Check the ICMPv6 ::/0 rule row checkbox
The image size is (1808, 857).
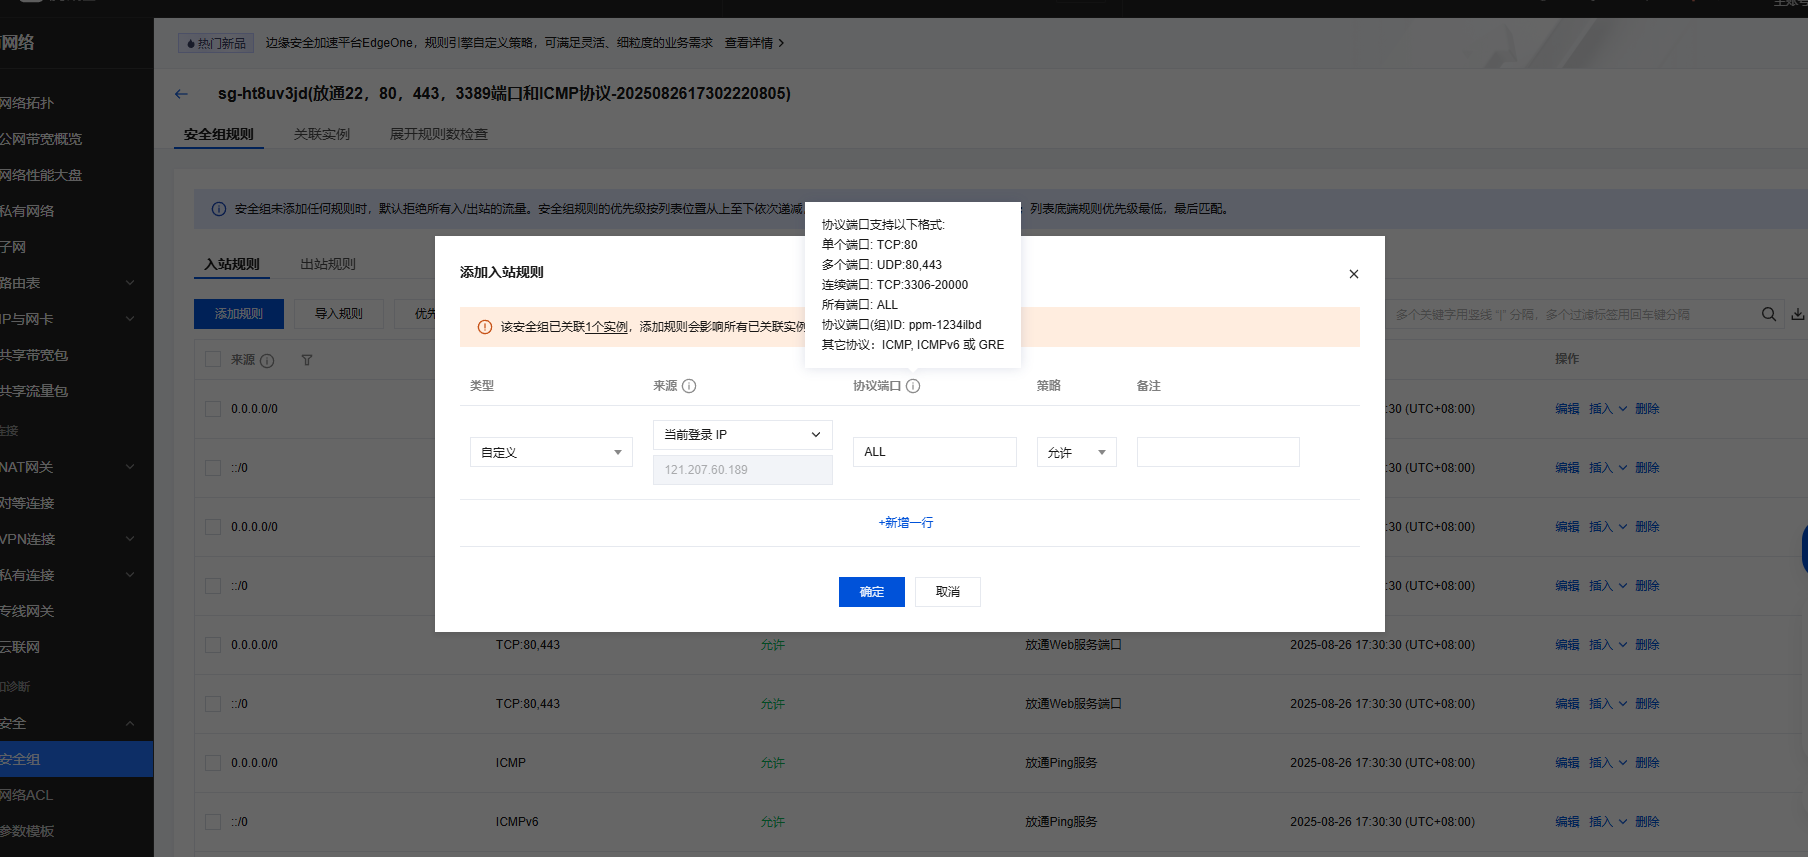213,822
